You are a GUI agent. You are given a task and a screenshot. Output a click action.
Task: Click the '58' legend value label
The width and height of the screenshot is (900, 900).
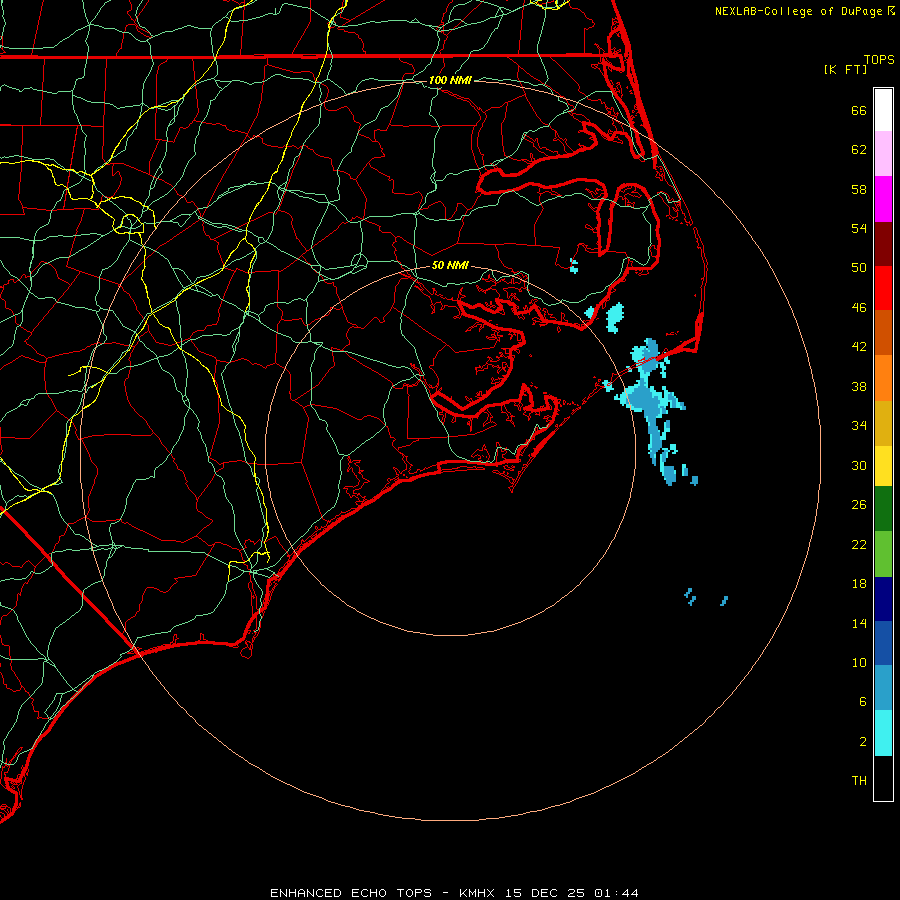(x=859, y=189)
